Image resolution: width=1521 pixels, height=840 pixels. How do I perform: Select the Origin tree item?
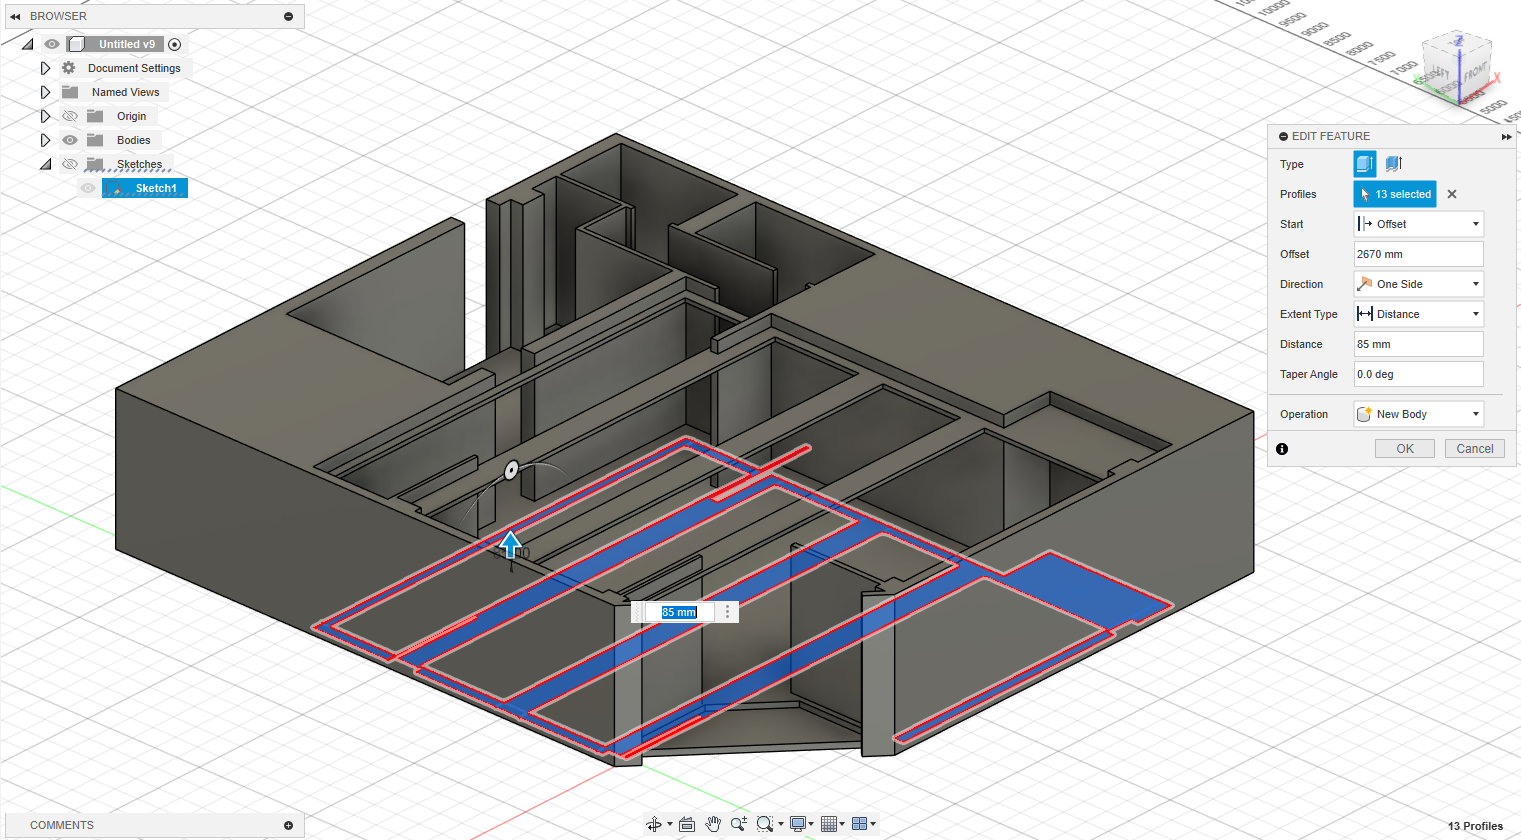[131, 116]
